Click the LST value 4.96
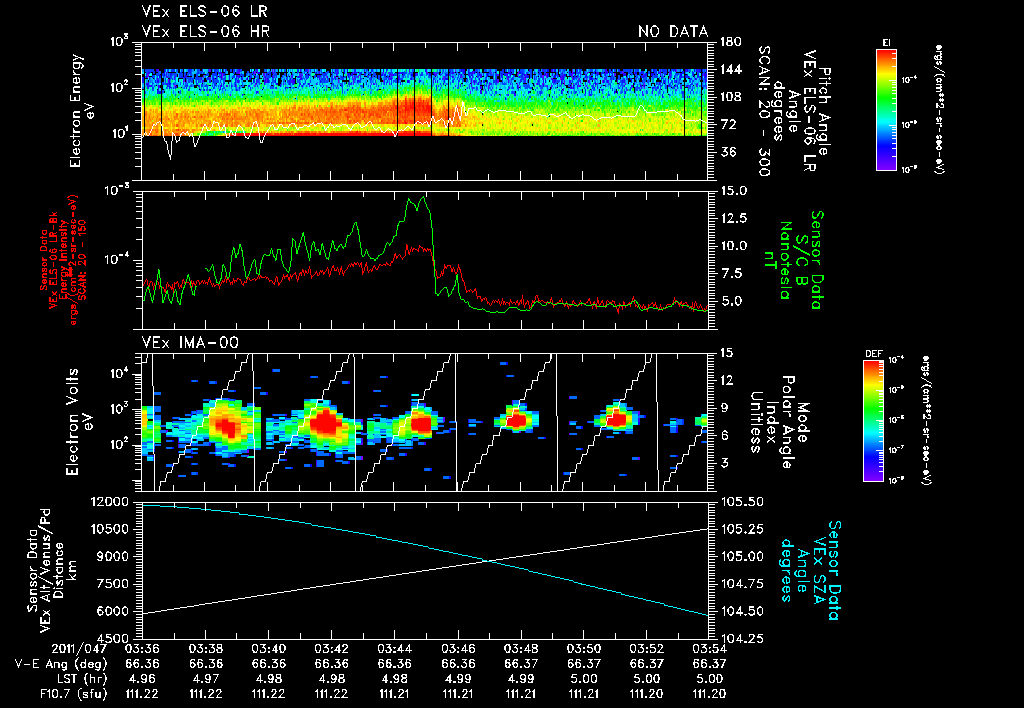The height and width of the screenshot is (708, 1024). pos(142,679)
